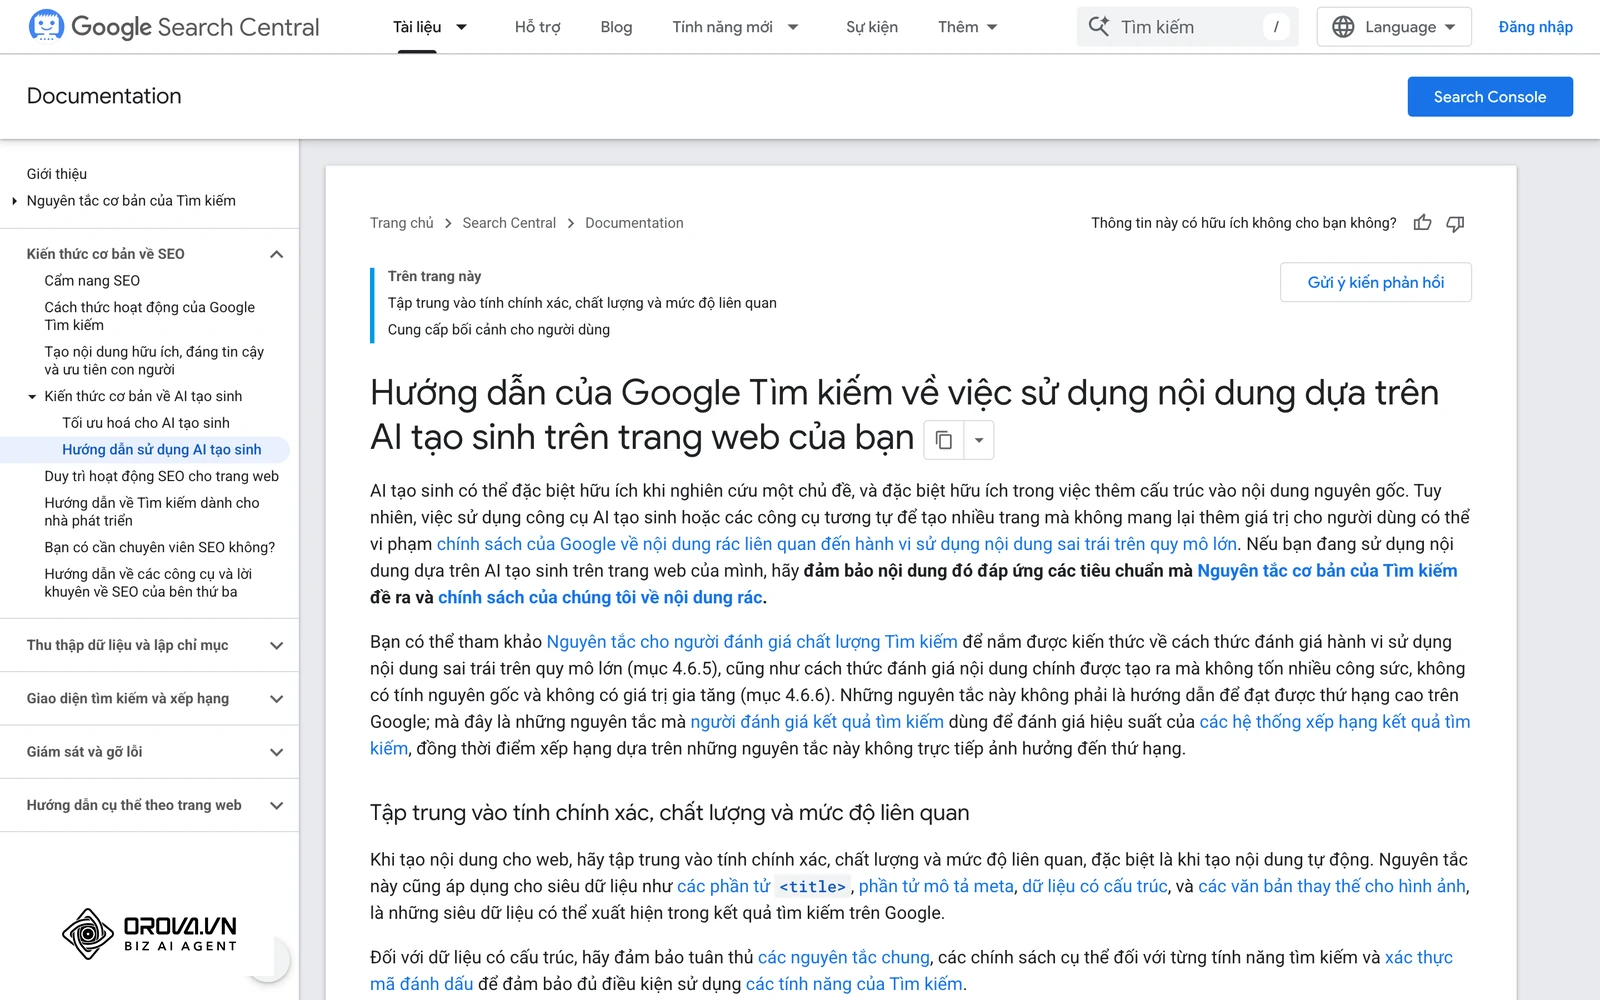
Task: Open Cẩm nang SEO sidebar item
Action: coord(92,281)
